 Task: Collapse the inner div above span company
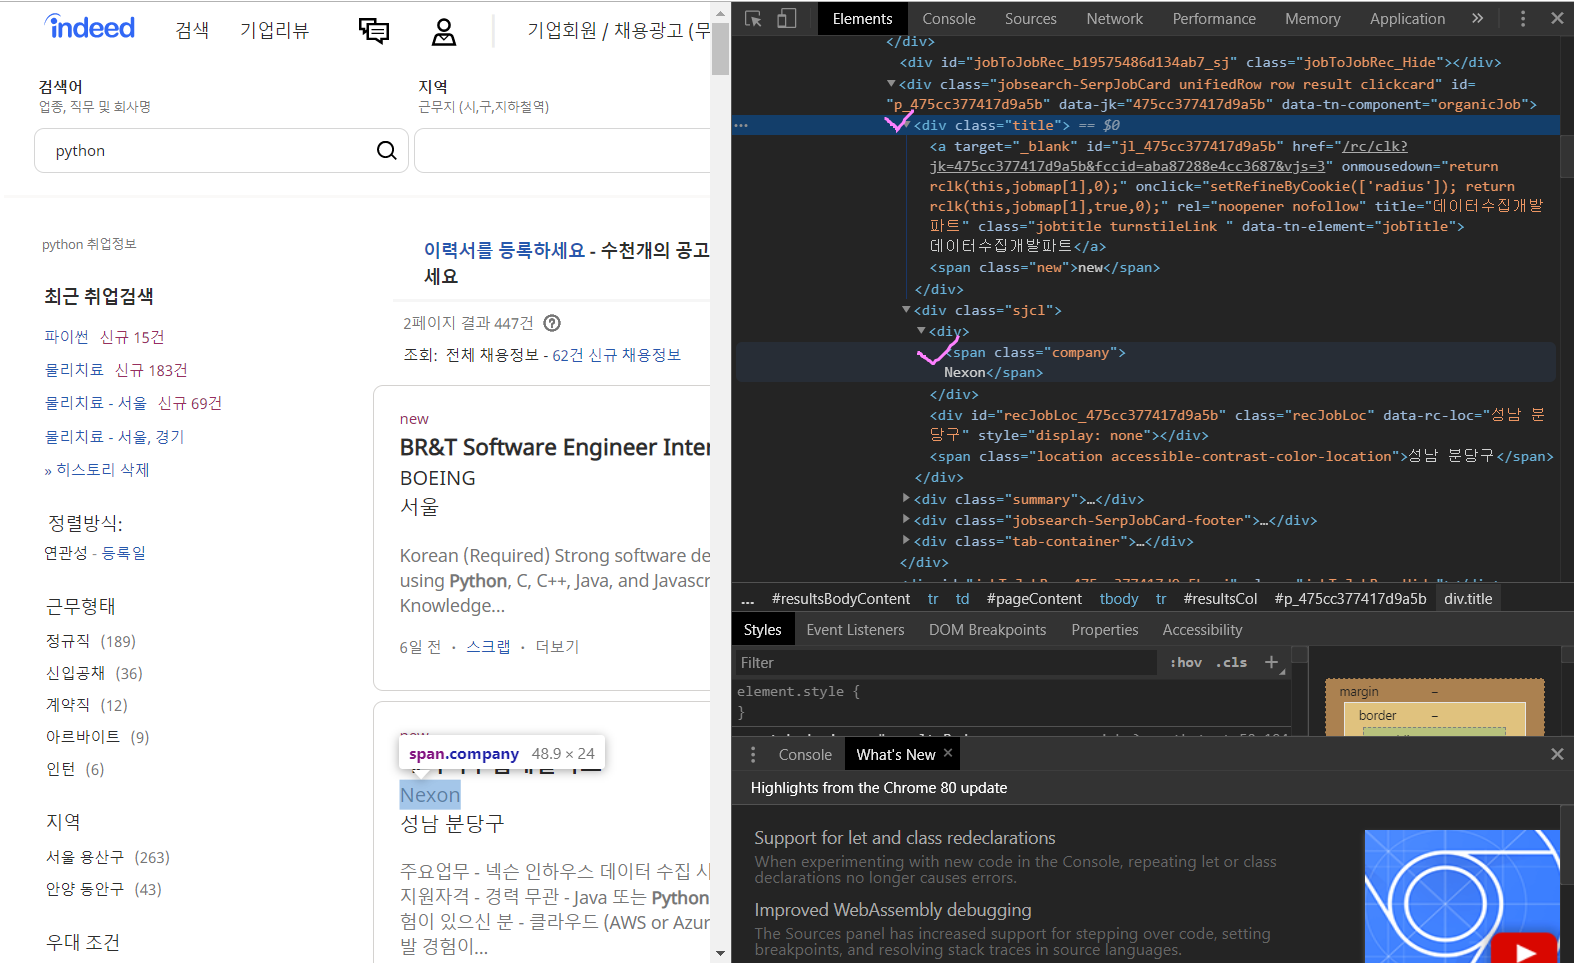921,331
